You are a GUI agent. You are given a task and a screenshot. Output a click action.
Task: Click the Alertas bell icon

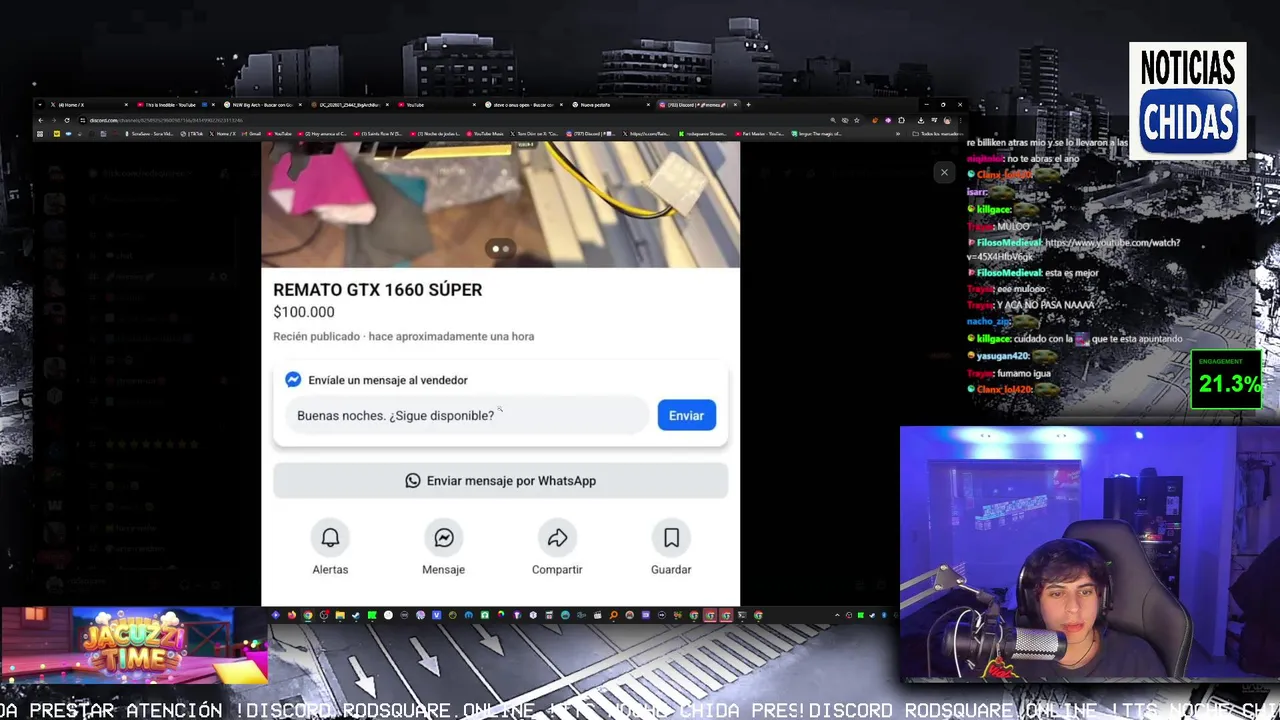point(330,538)
